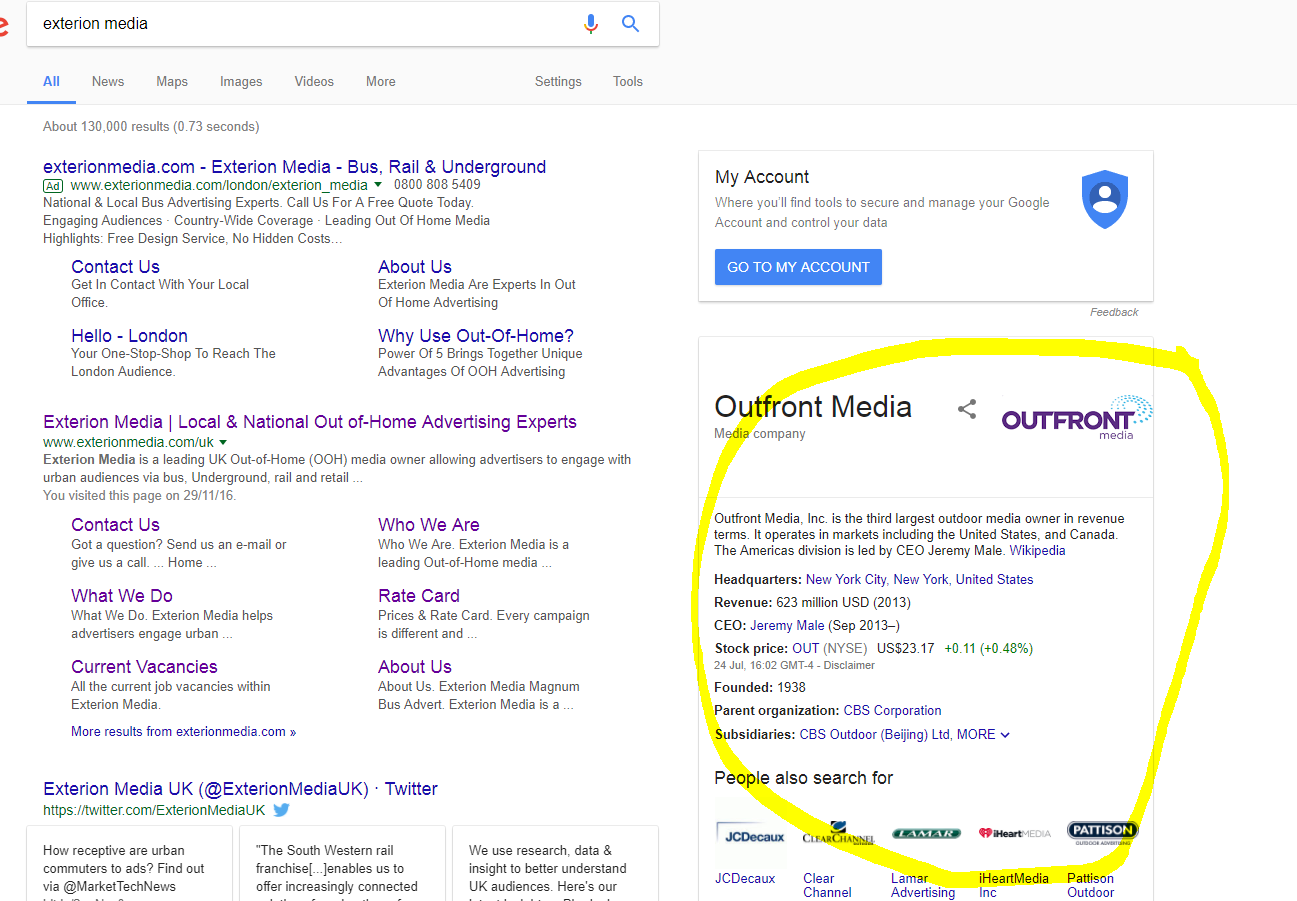Click the Lamar Advertising text link
1297x901 pixels.
click(923, 886)
